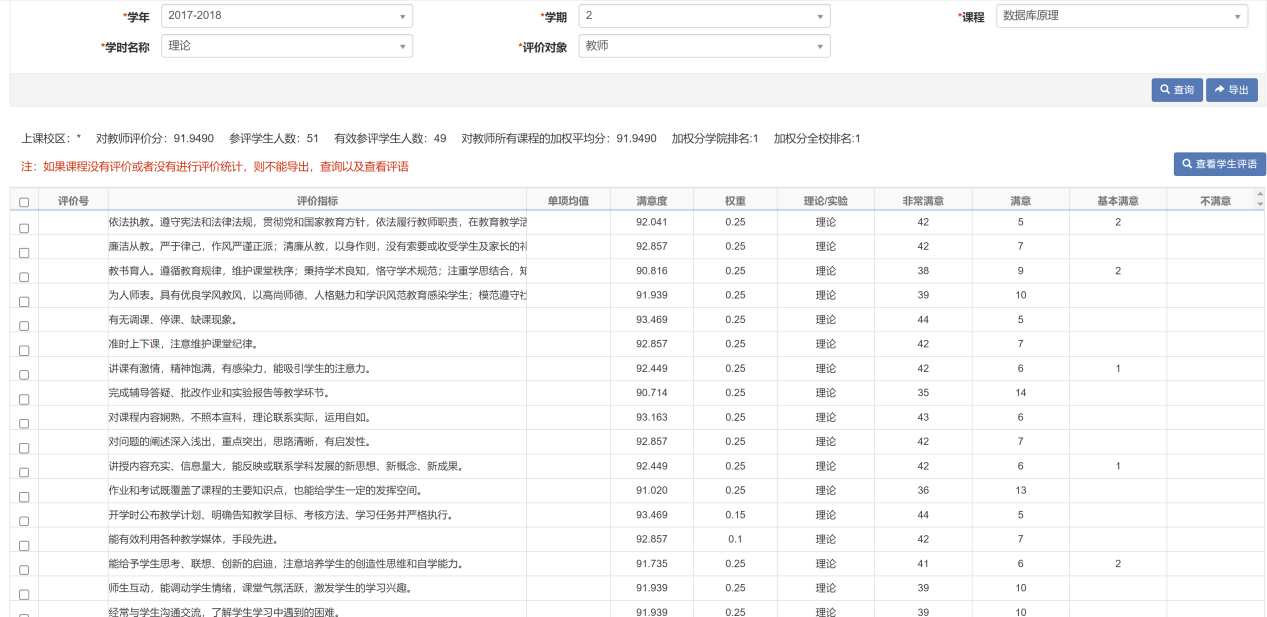
Task: Toggle the select-all checkbox in table header
Action: click(24, 202)
